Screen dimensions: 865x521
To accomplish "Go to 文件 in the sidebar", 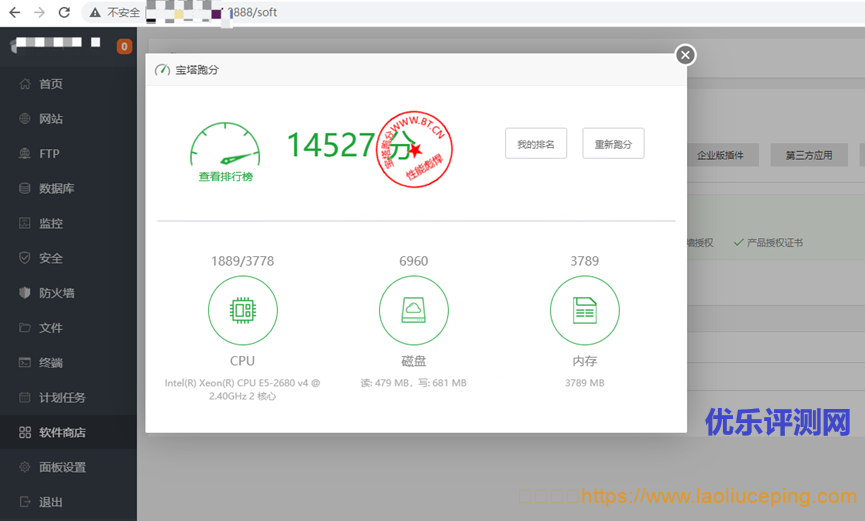I will [x=68, y=327].
